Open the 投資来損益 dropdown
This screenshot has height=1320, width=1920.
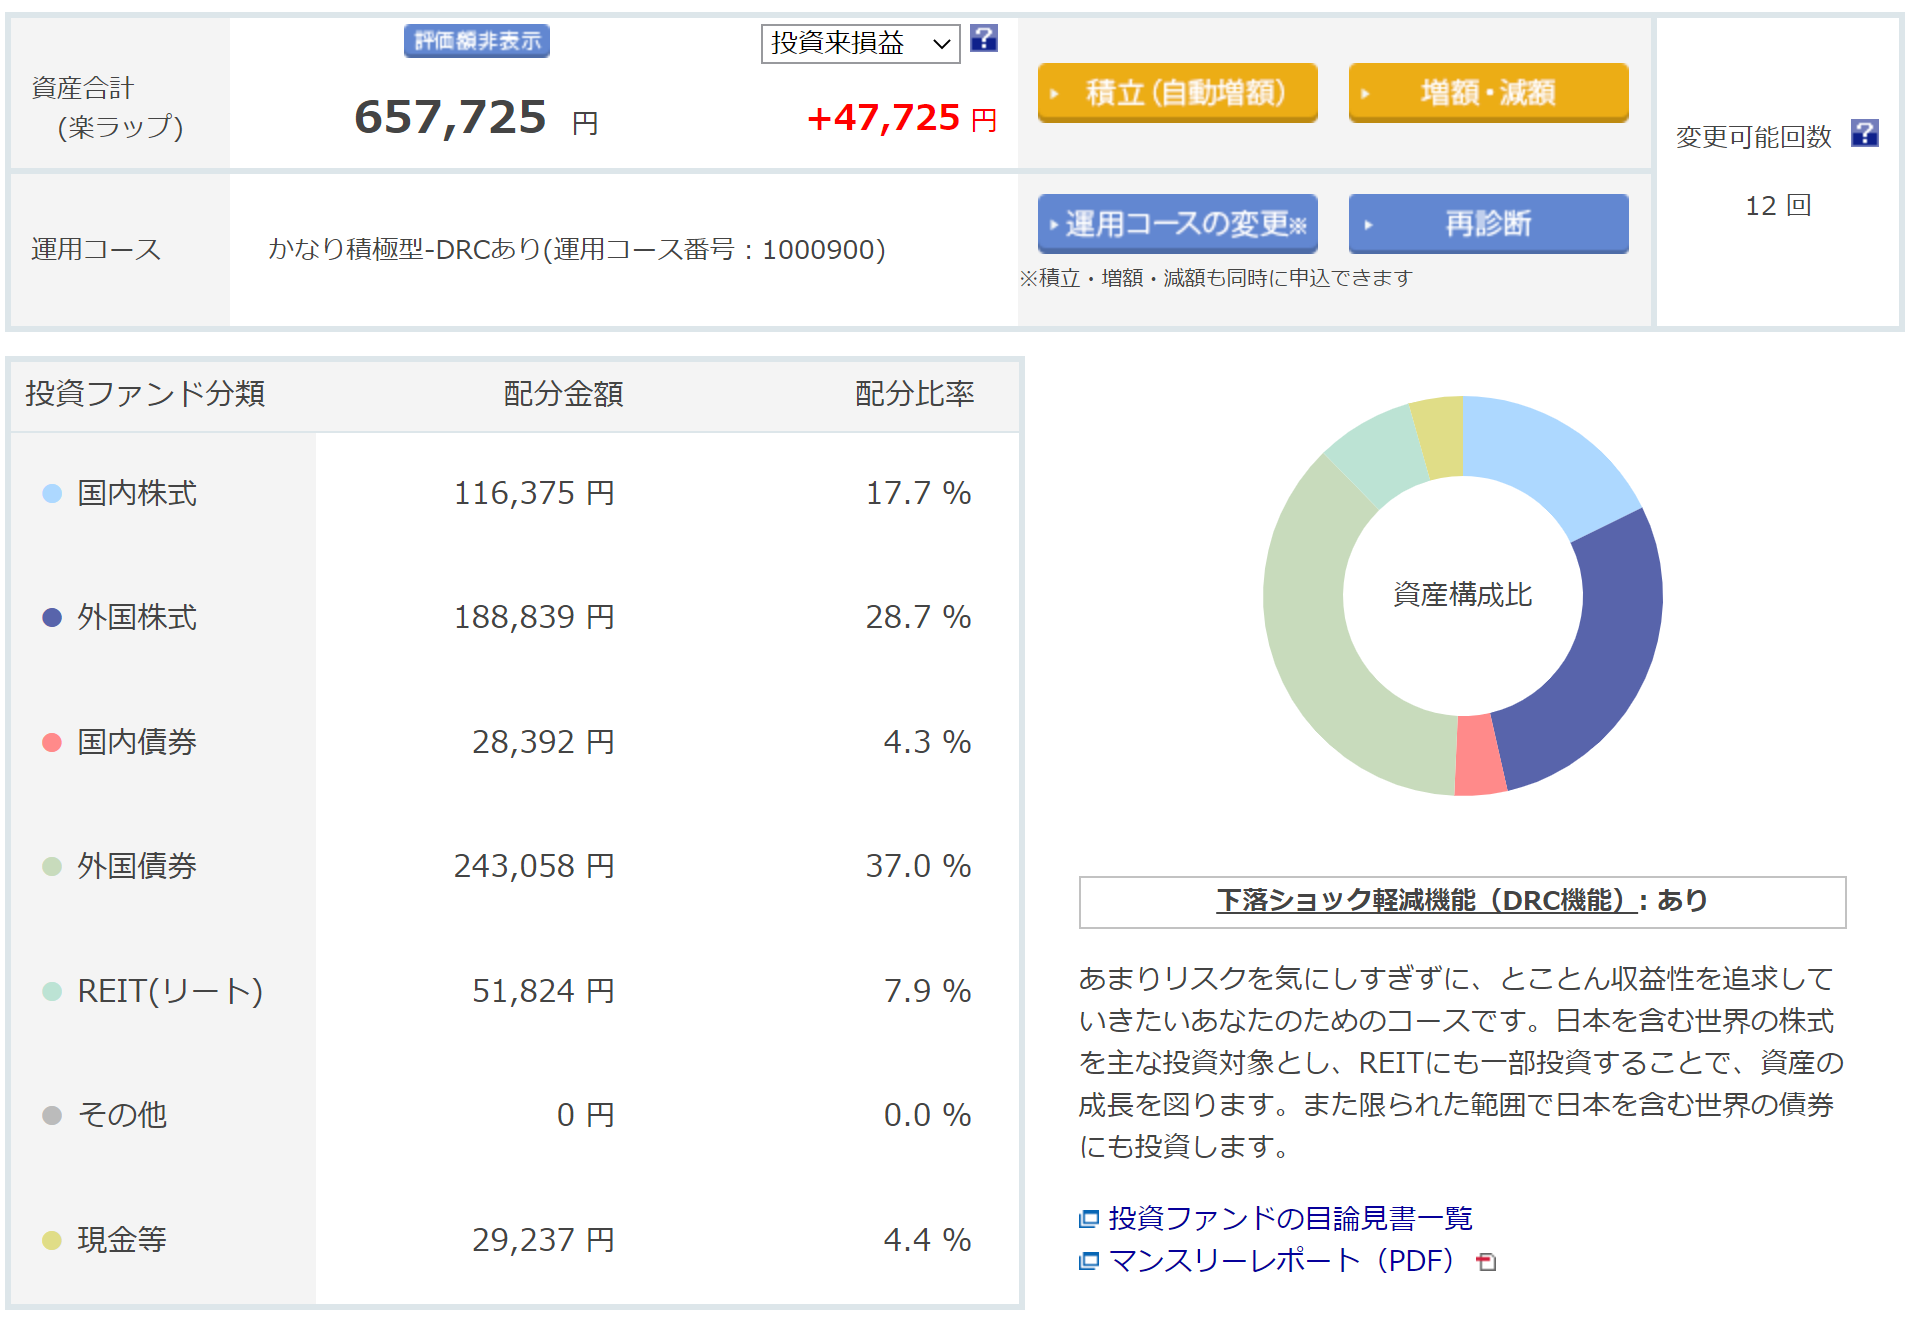pyautogui.click(x=860, y=43)
